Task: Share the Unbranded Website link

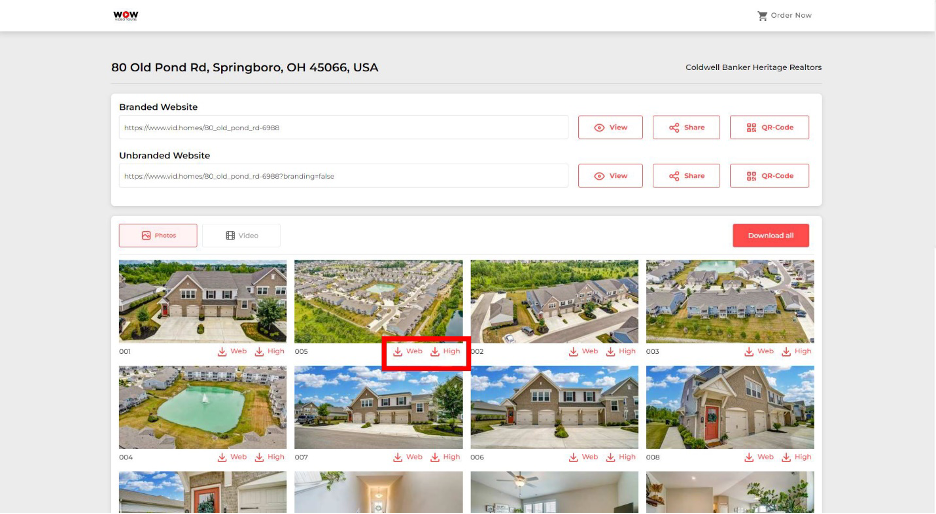Action: (x=686, y=176)
